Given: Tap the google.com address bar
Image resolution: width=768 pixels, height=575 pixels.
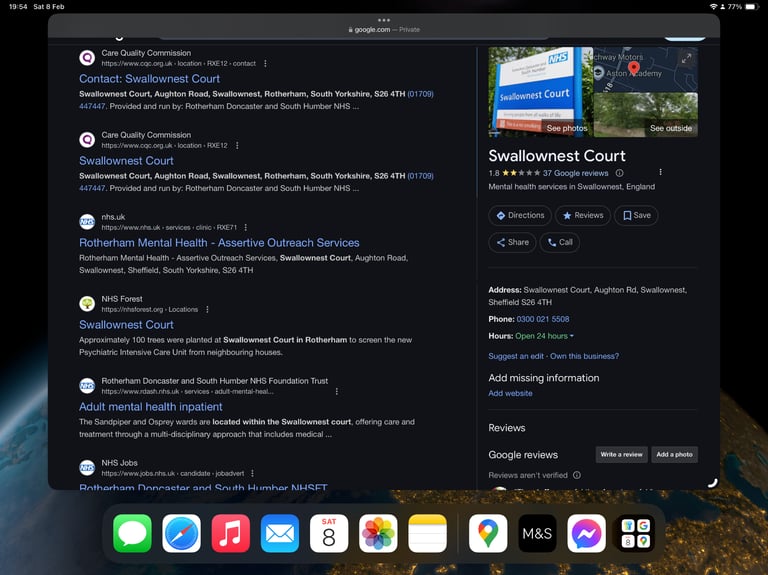Looking at the screenshot, I should [384, 30].
